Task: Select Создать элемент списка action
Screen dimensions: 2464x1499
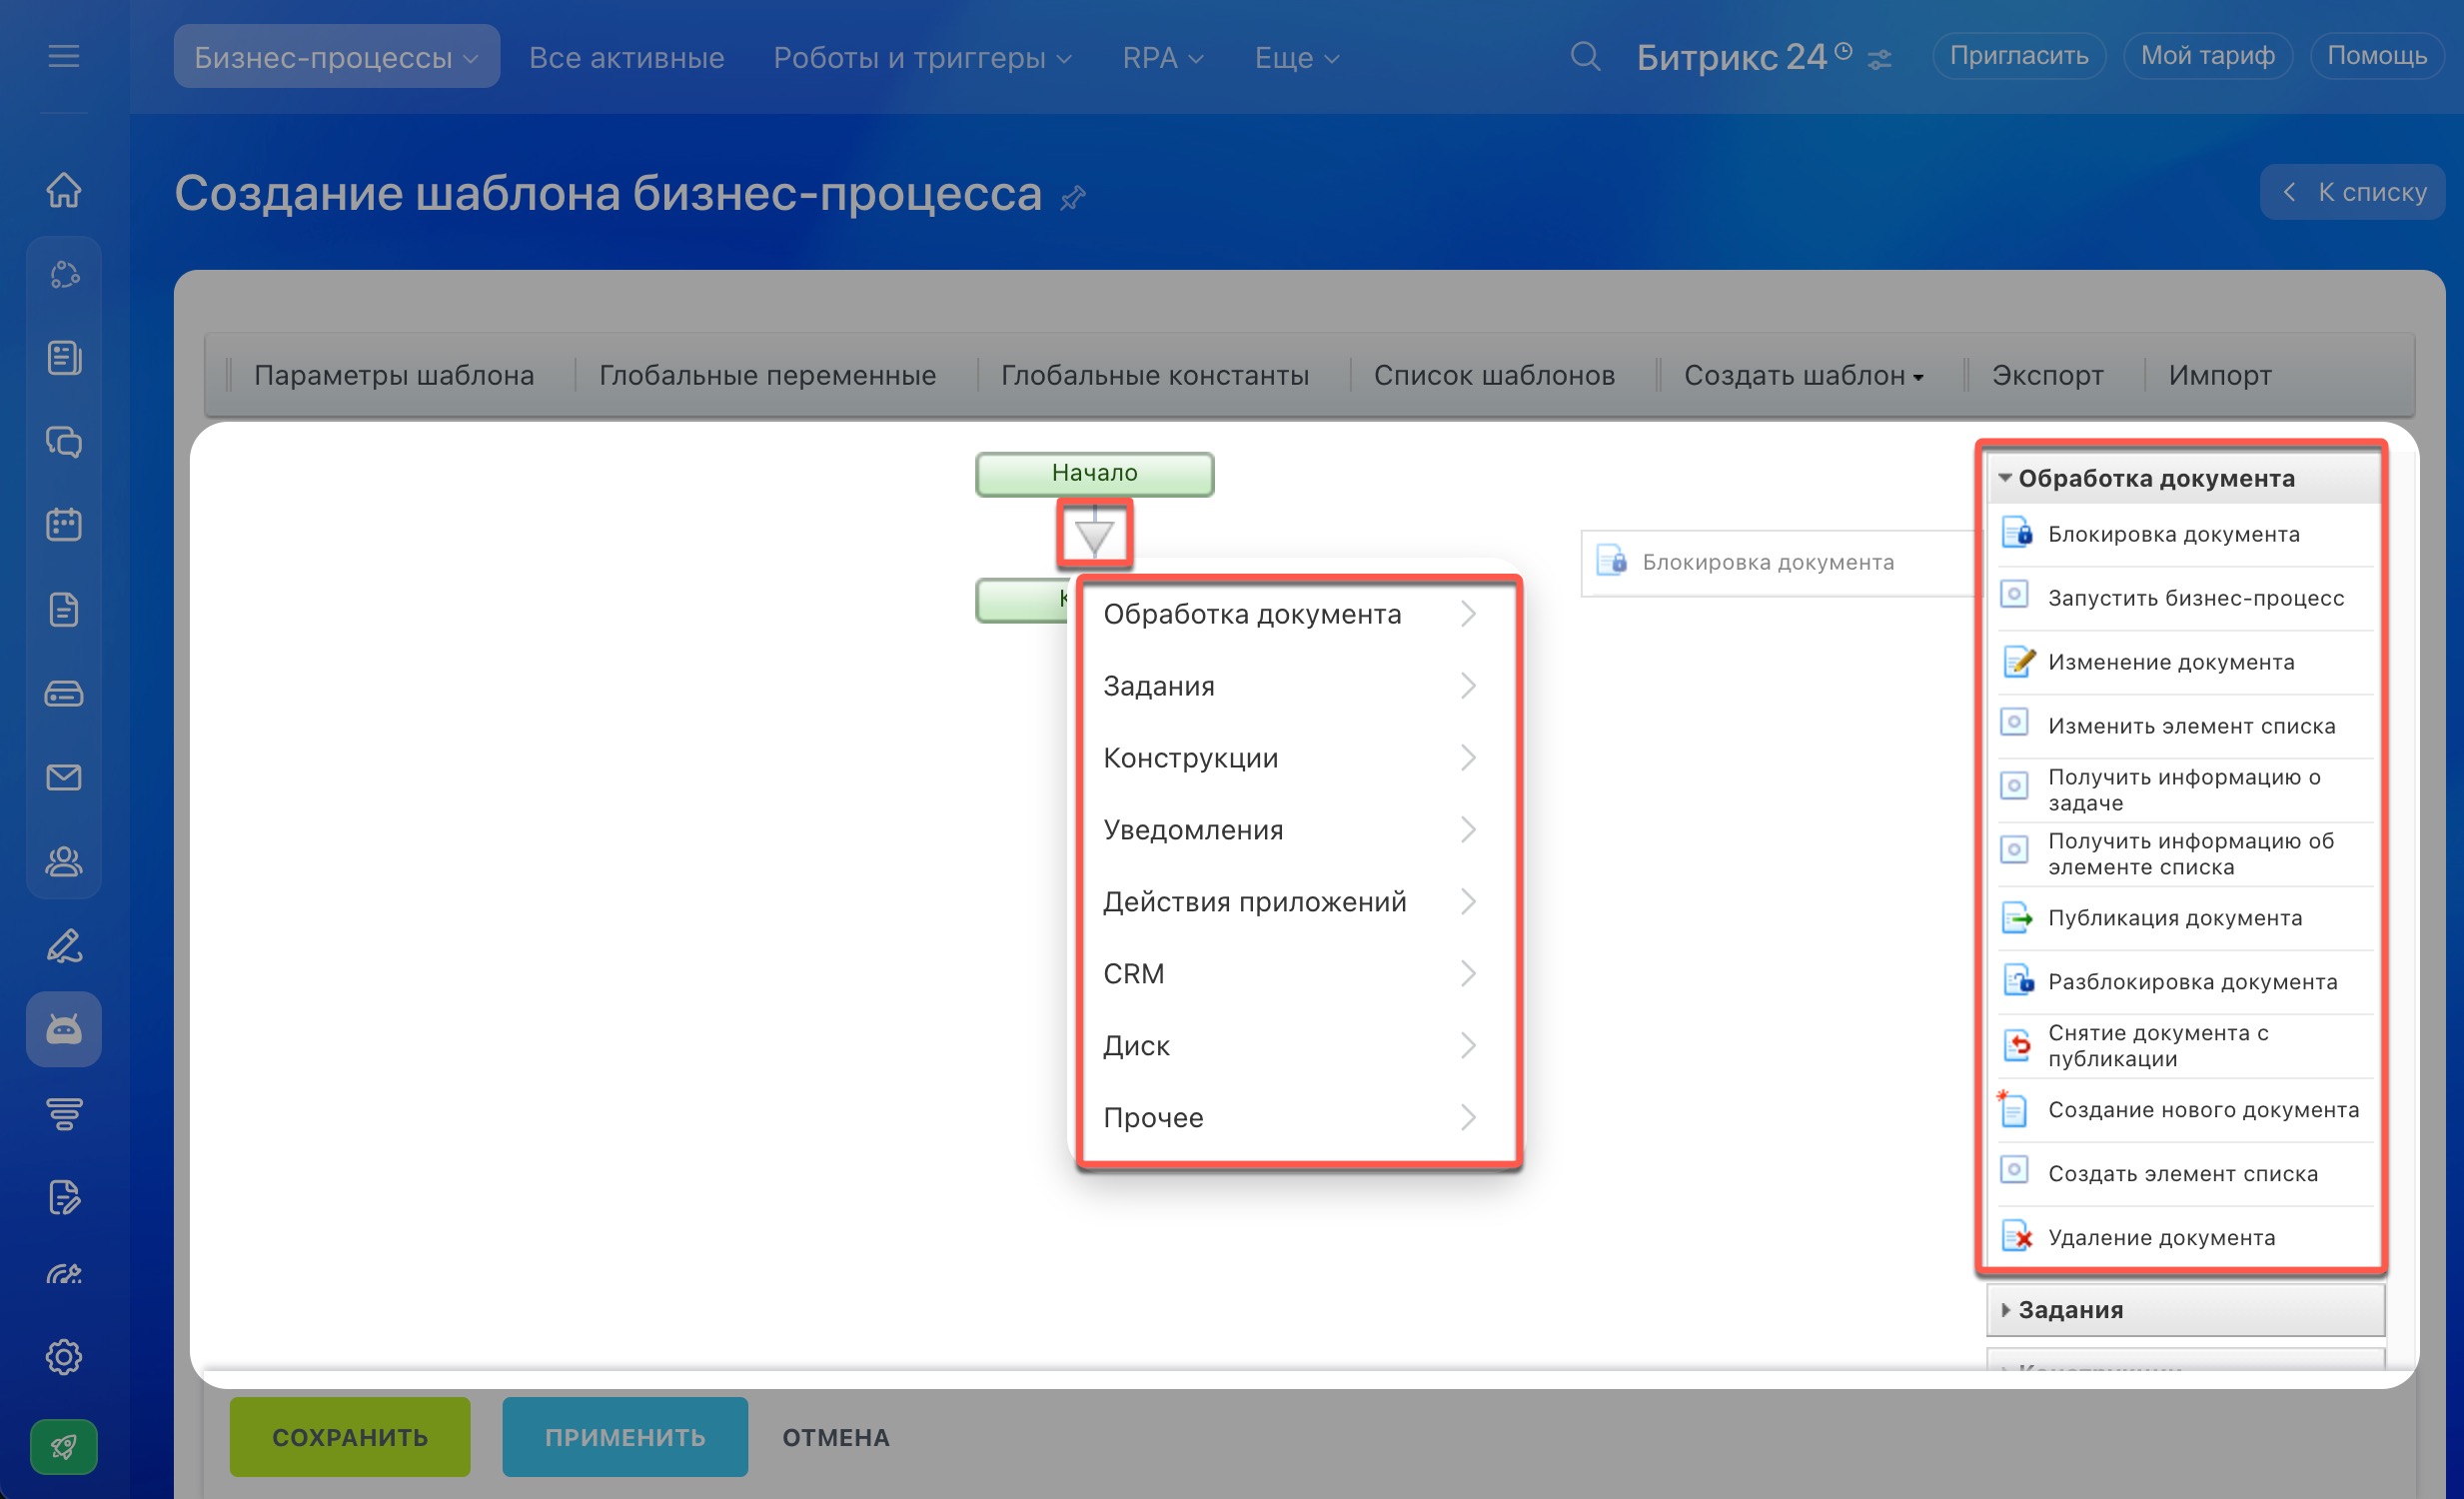Action: pyautogui.click(x=2185, y=1174)
